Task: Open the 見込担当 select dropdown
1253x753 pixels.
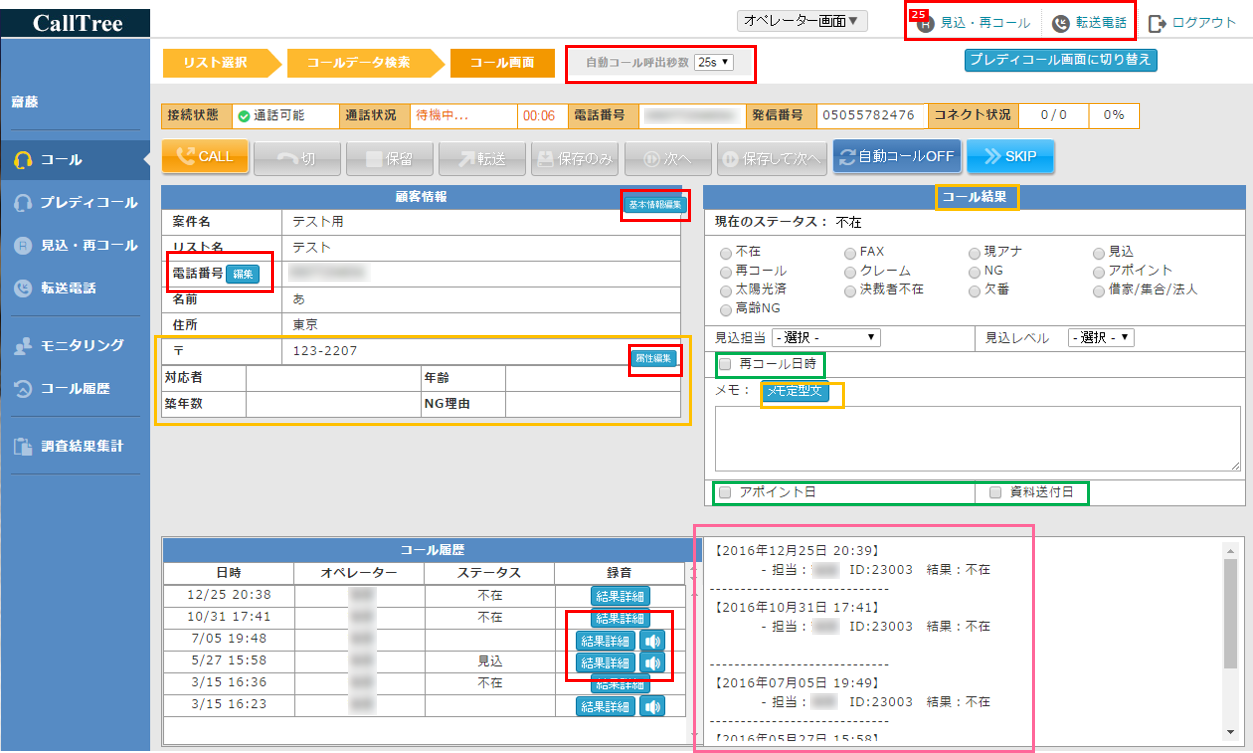Action: [825, 338]
